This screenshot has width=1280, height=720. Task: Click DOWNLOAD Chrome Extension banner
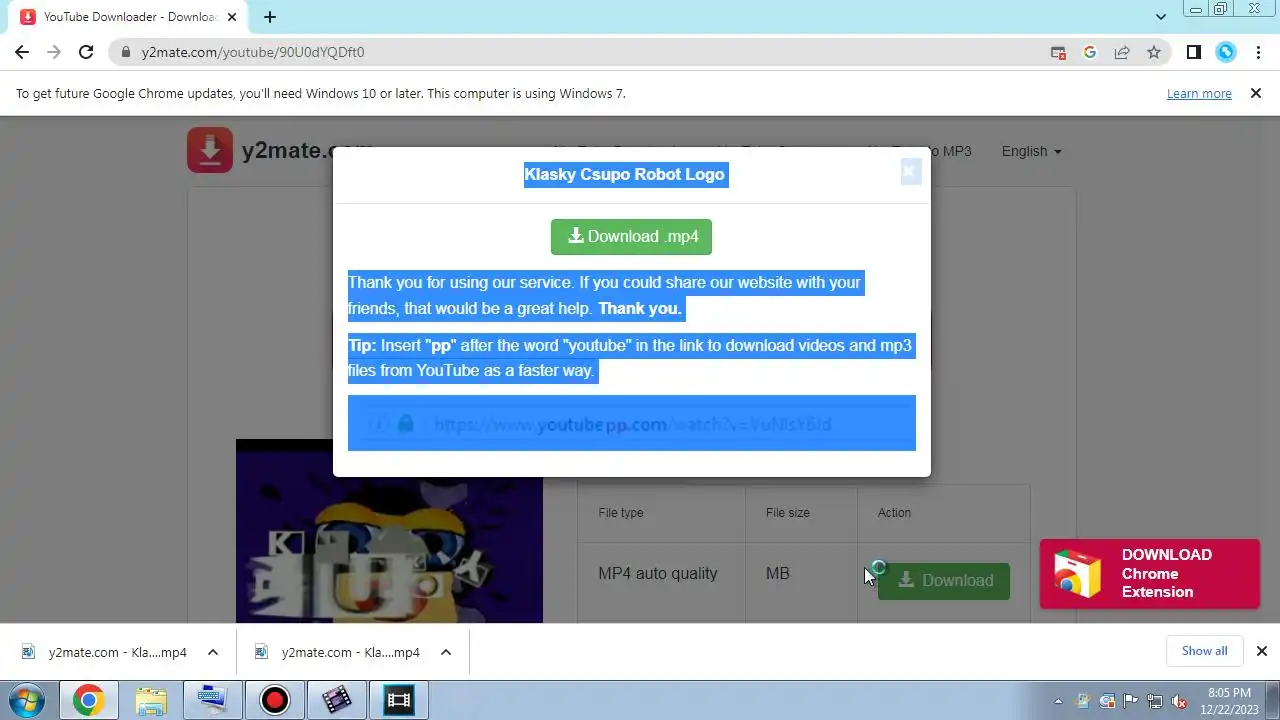pyautogui.click(x=1149, y=574)
